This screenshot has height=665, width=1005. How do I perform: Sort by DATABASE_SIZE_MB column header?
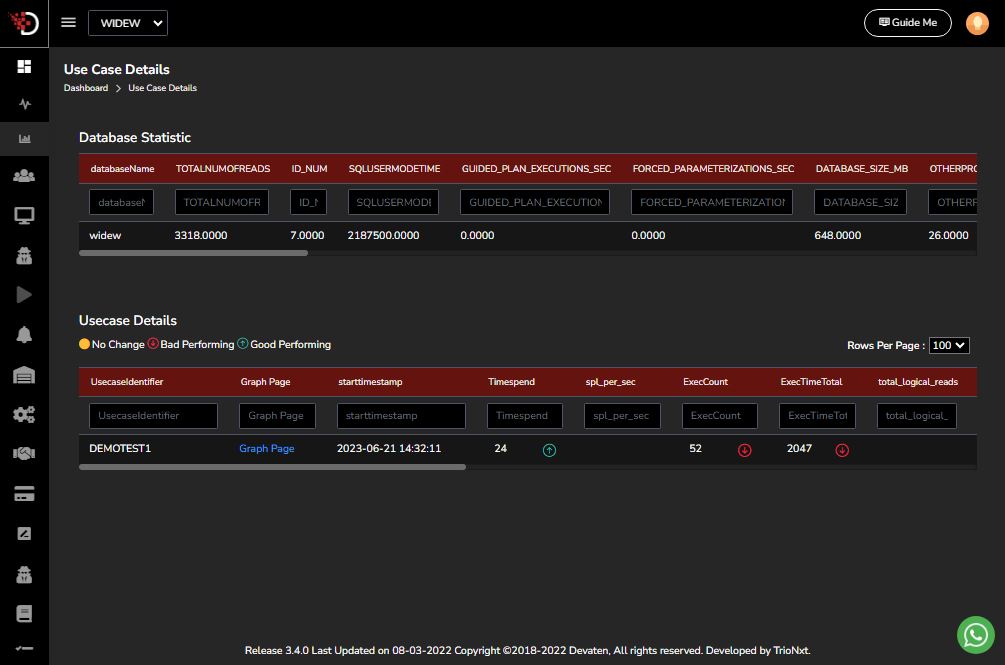(861, 168)
